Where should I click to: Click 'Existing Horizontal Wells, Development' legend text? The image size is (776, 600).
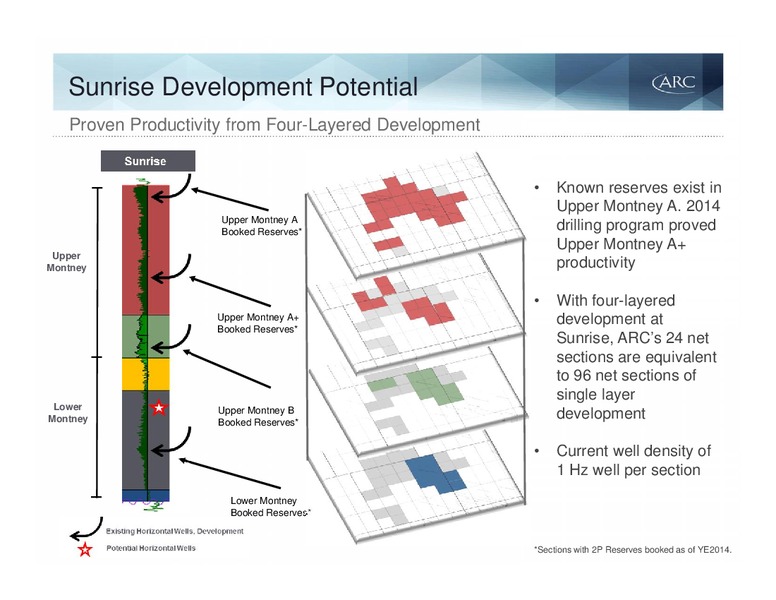pyautogui.click(x=175, y=531)
